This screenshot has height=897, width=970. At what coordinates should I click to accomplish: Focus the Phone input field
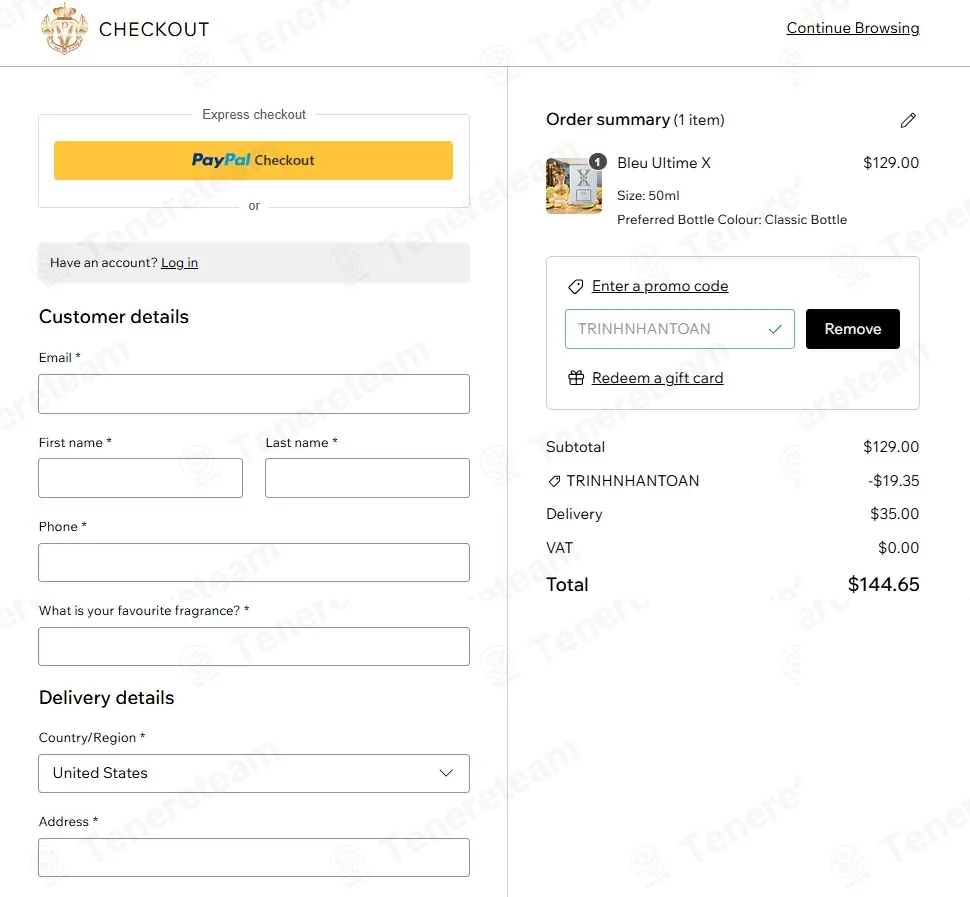[254, 562]
